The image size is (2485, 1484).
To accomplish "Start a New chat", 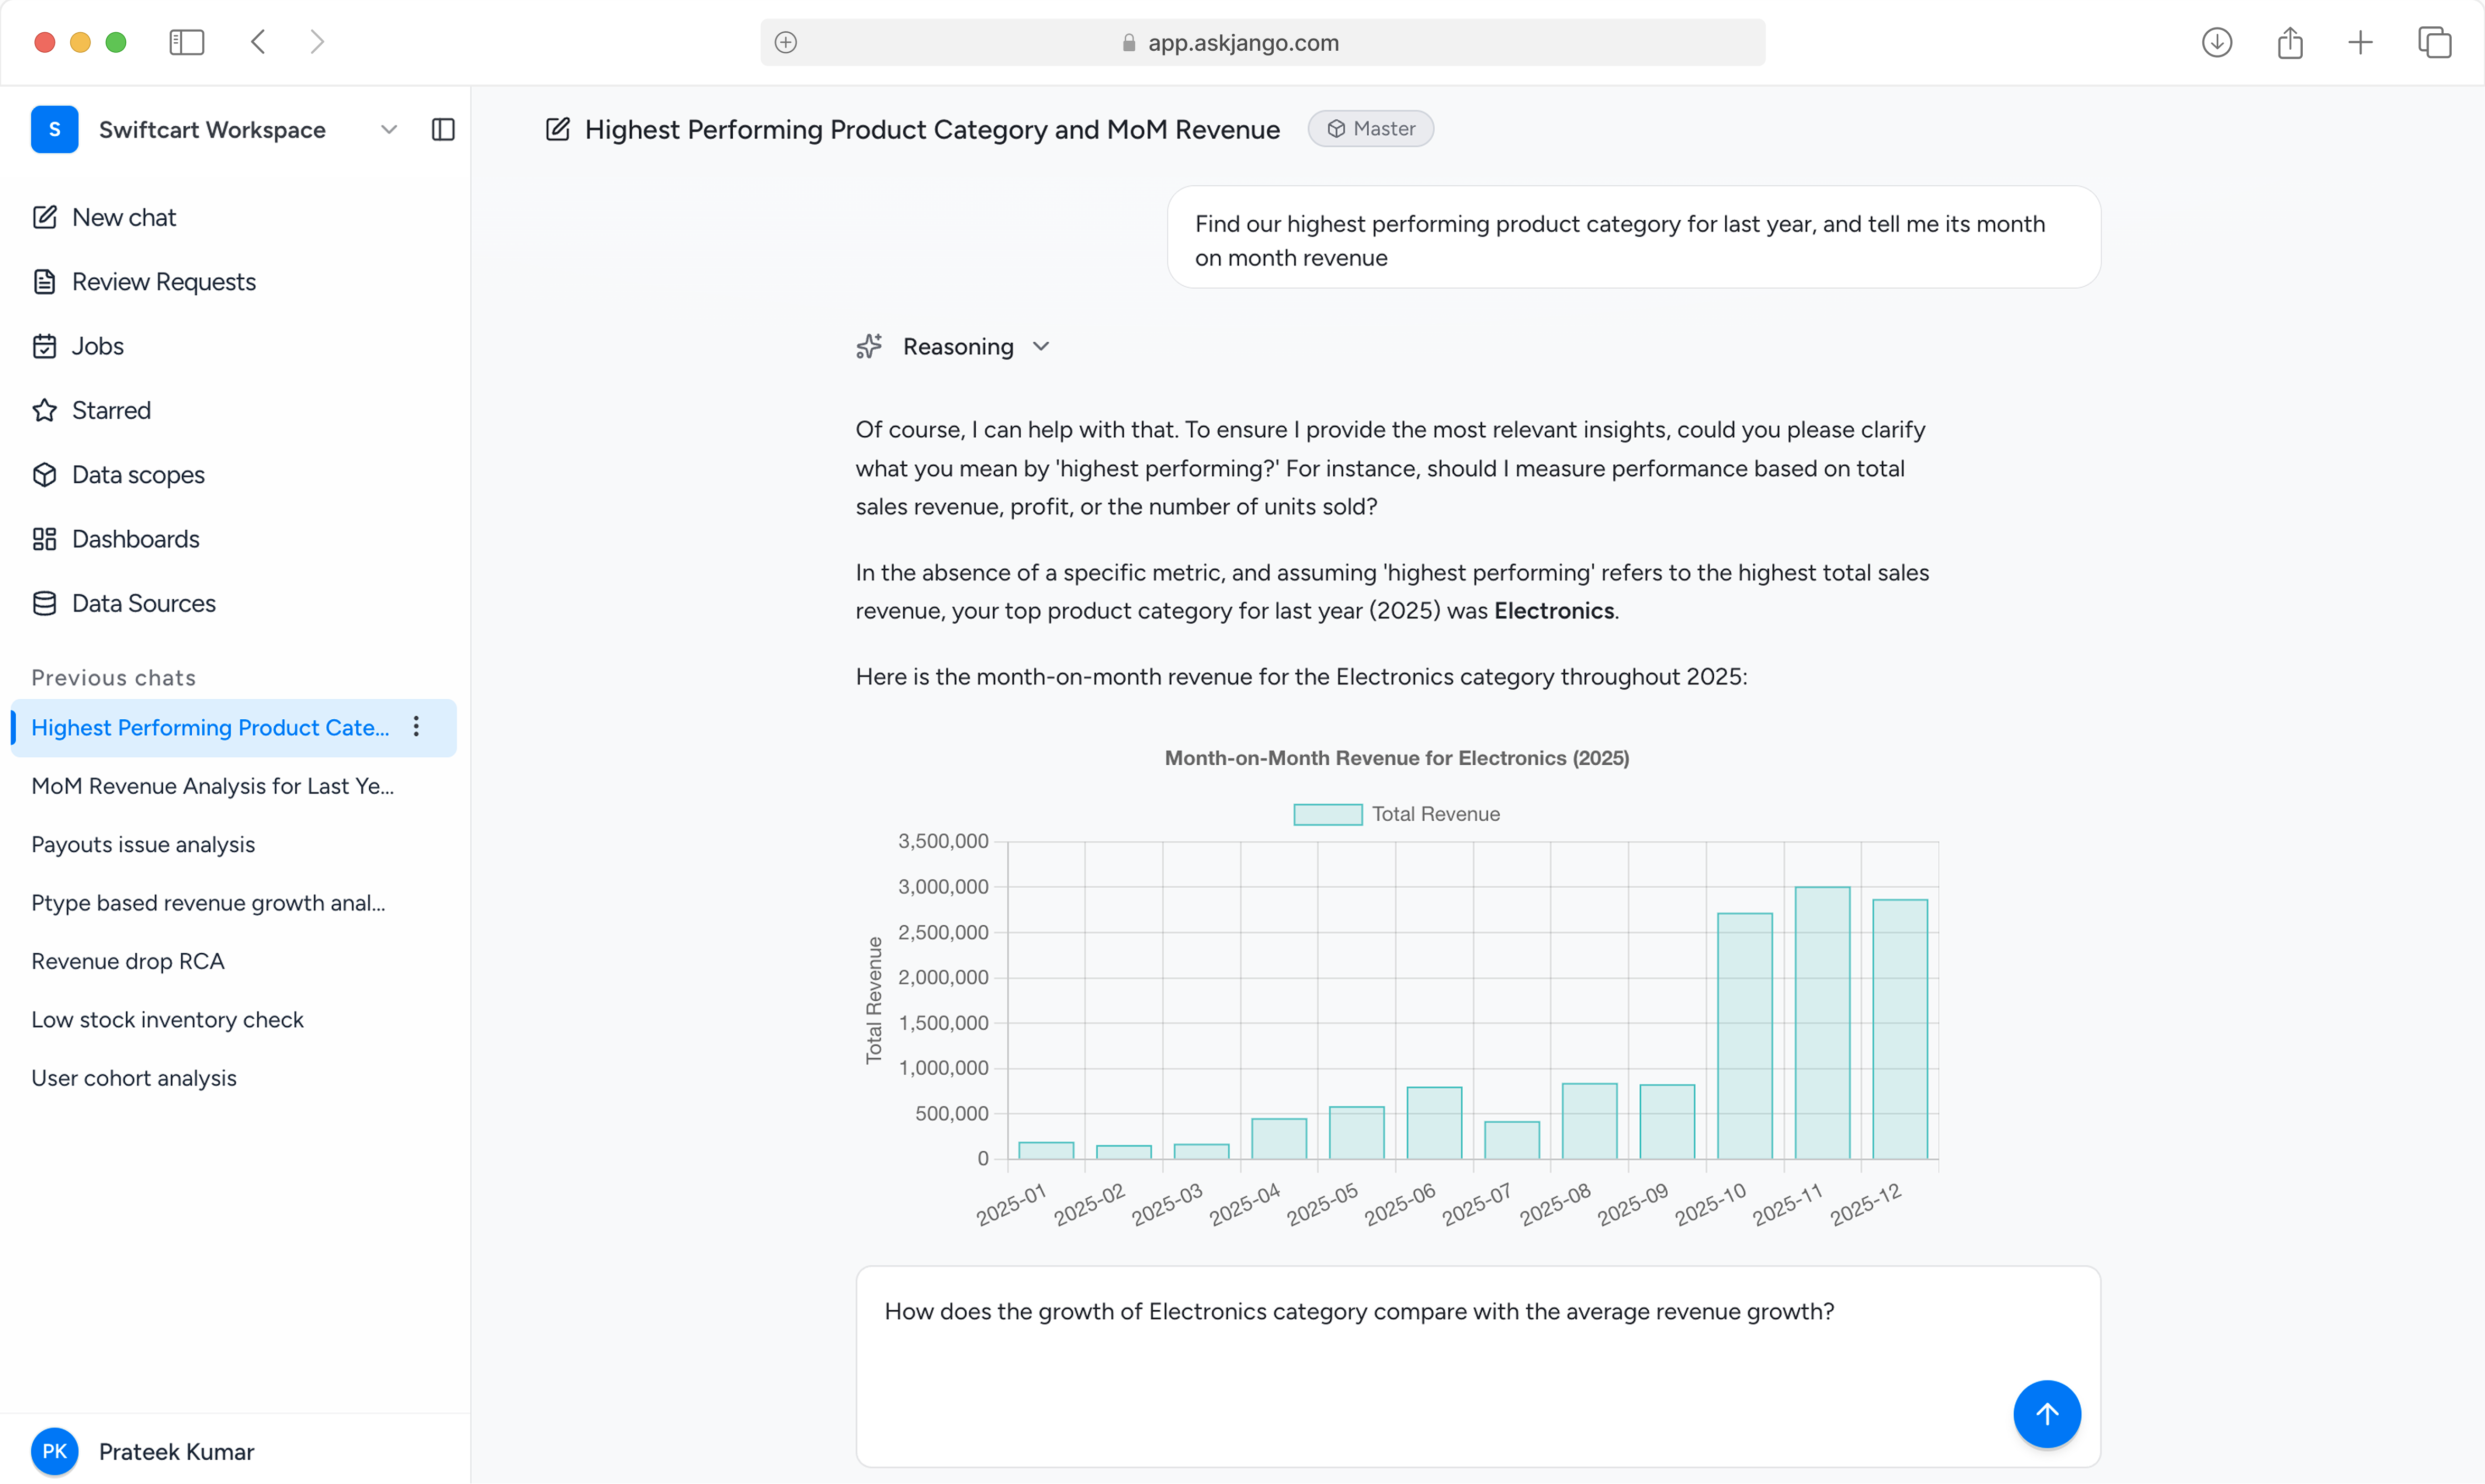I will 124,217.
